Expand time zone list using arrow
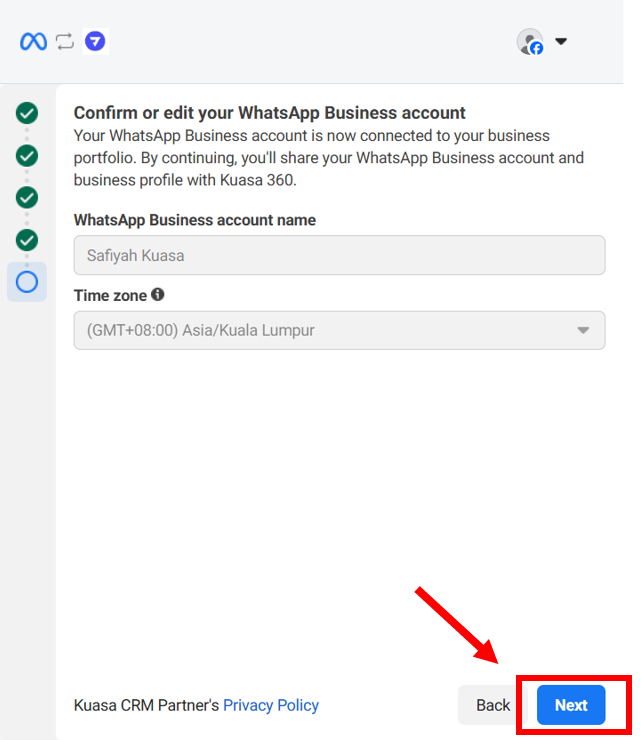643x740 pixels. tap(583, 331)
